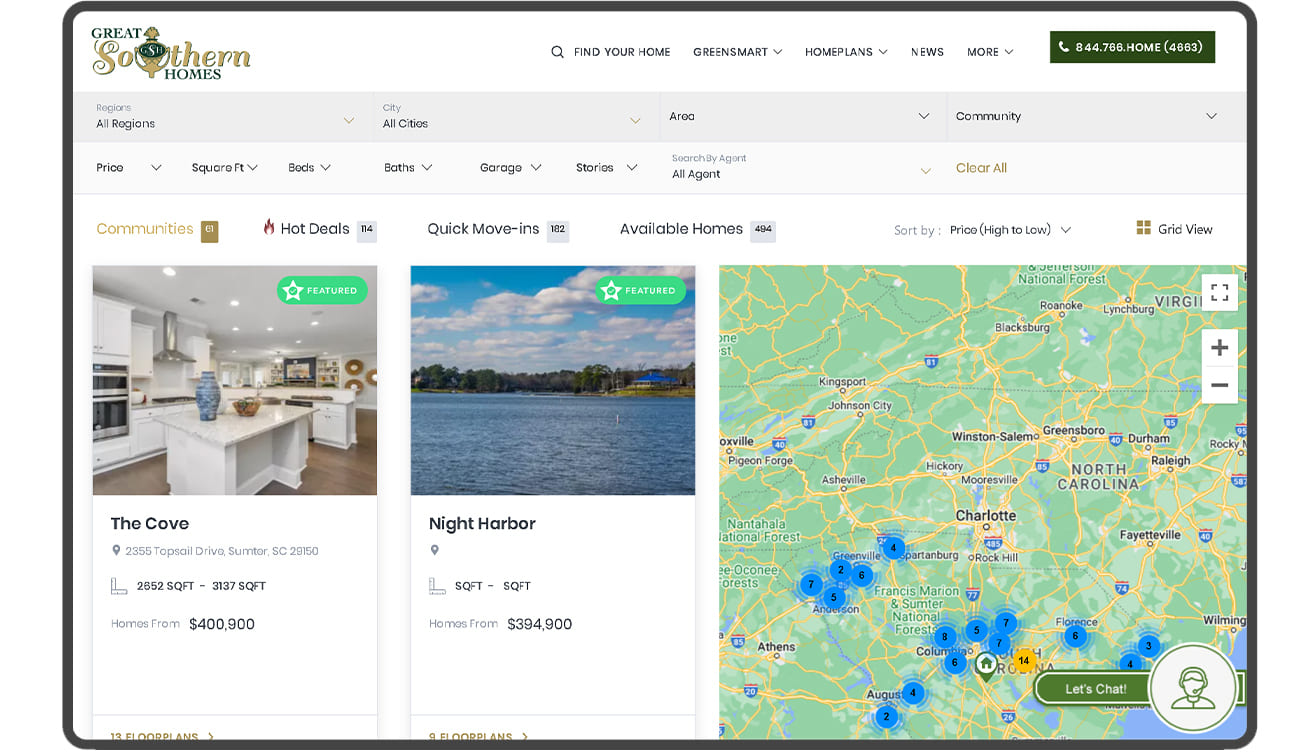1311x752 pixels.
Task: Click the yellow 14 cluster marker on map
Action: [x=1023, y=661]
